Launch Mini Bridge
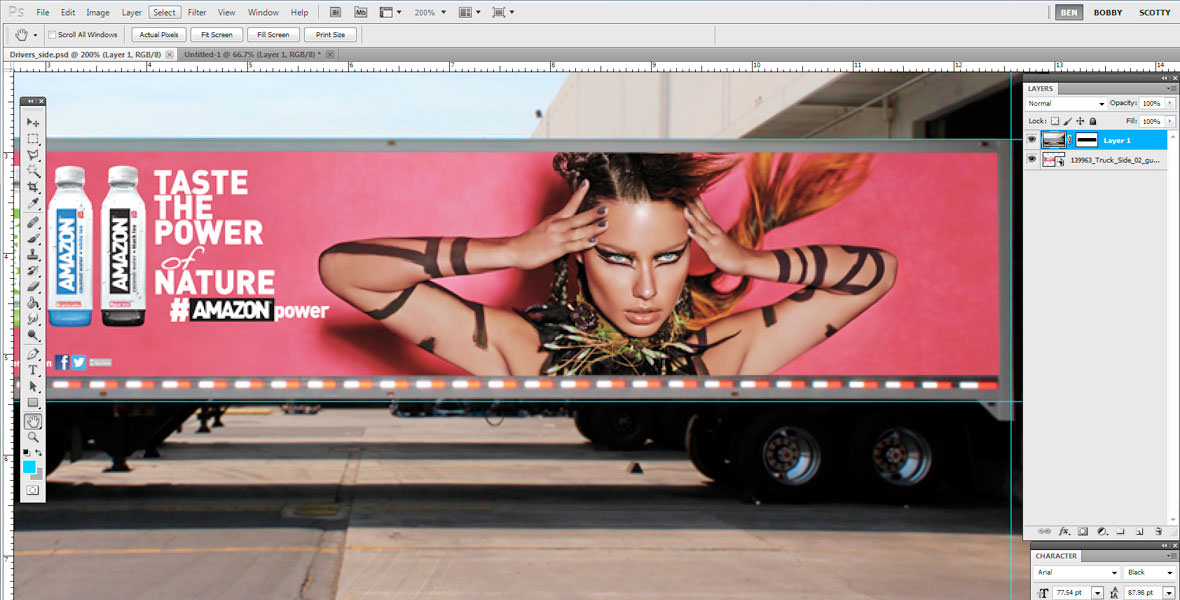The height and width of the screenshot is (600, 1180). tap(360, 12)
